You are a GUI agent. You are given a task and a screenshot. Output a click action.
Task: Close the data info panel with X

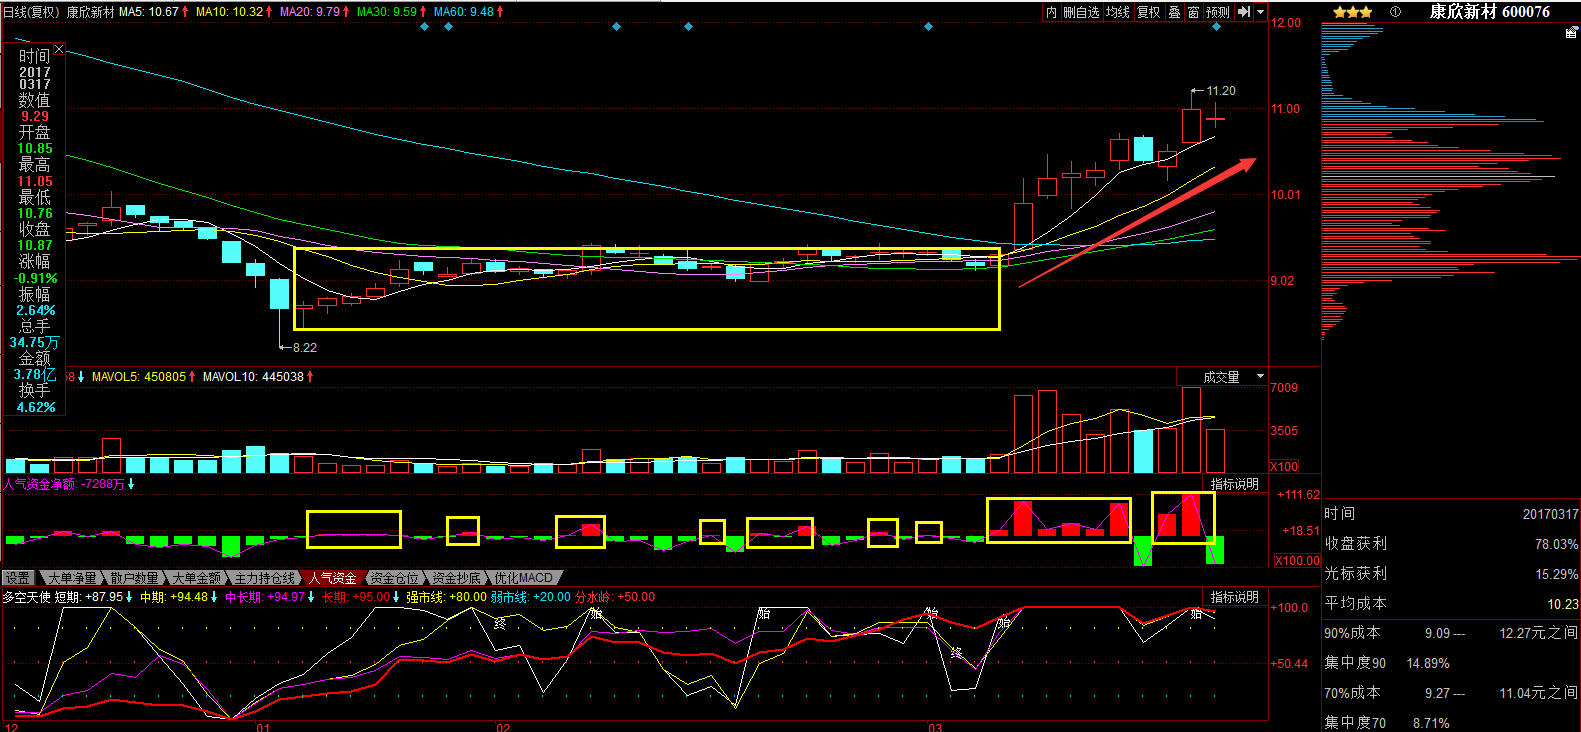(x=59, y=49)
